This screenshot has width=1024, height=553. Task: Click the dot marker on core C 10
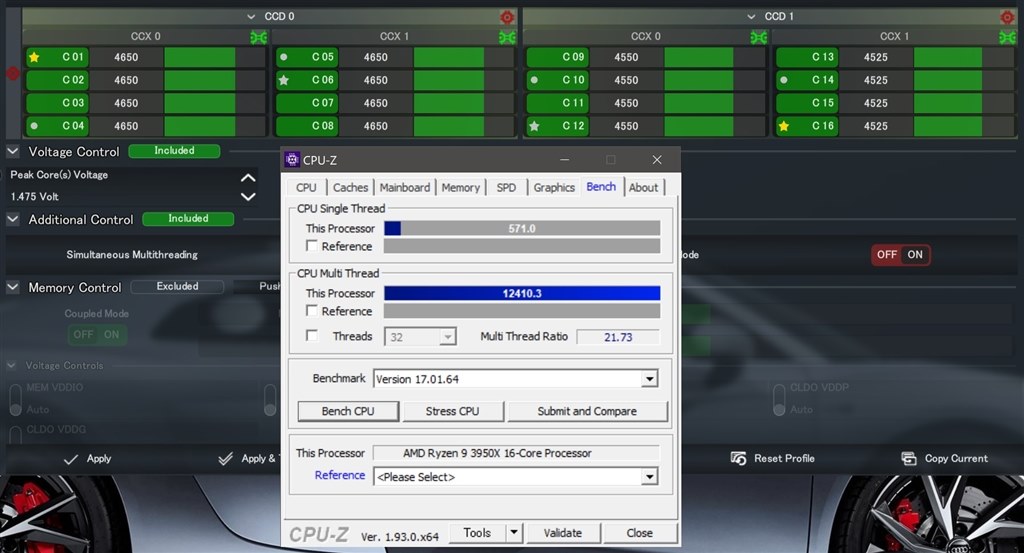click(x=534, y=80)
